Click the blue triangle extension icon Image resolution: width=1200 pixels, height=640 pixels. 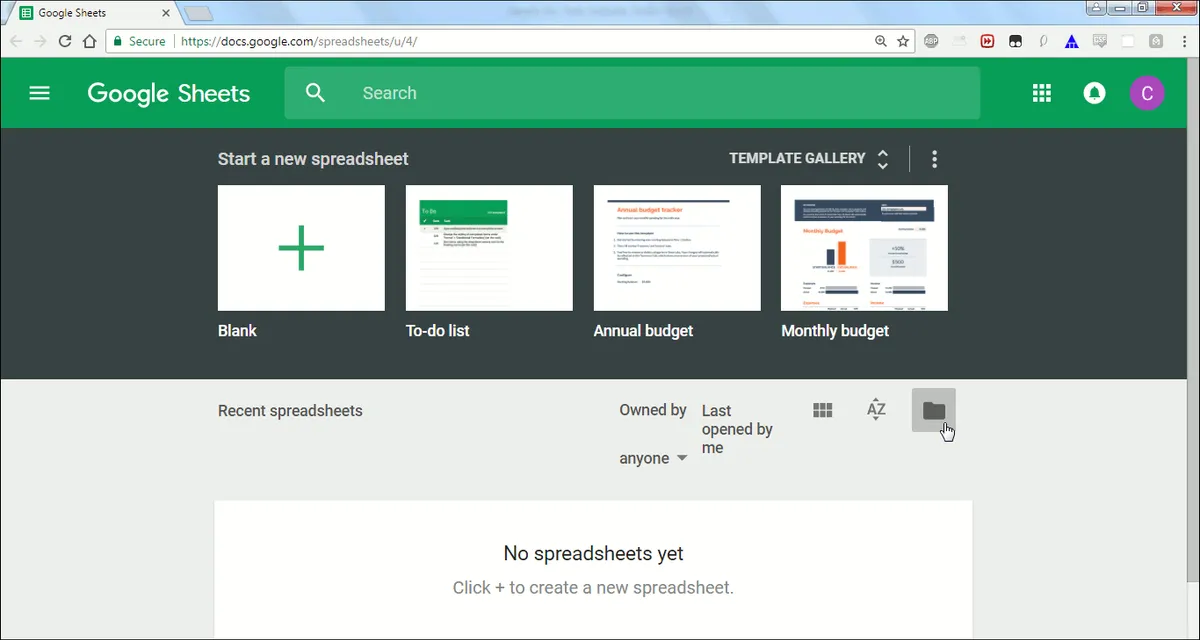[x=1071, y=41]
